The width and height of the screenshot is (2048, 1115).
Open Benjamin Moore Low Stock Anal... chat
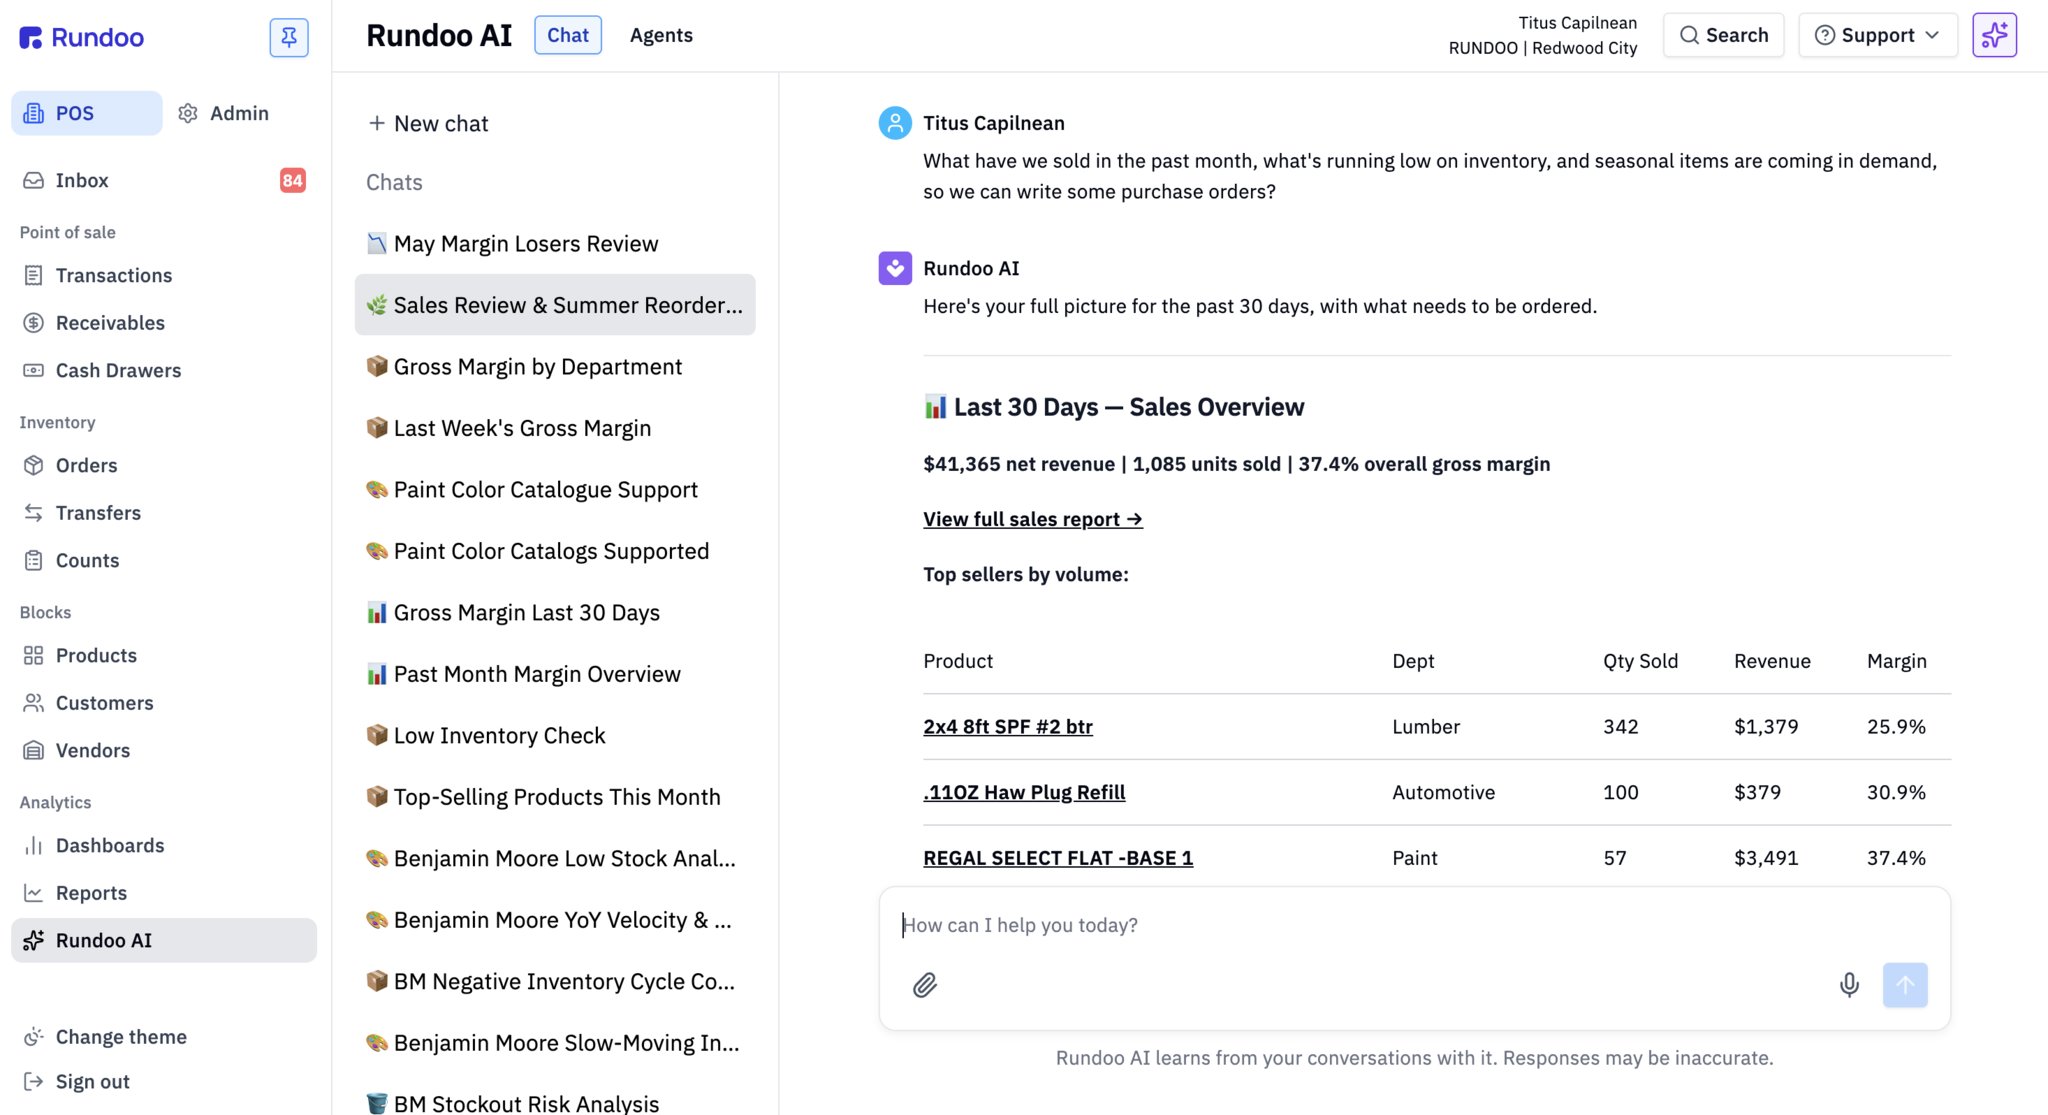point(555,858)
